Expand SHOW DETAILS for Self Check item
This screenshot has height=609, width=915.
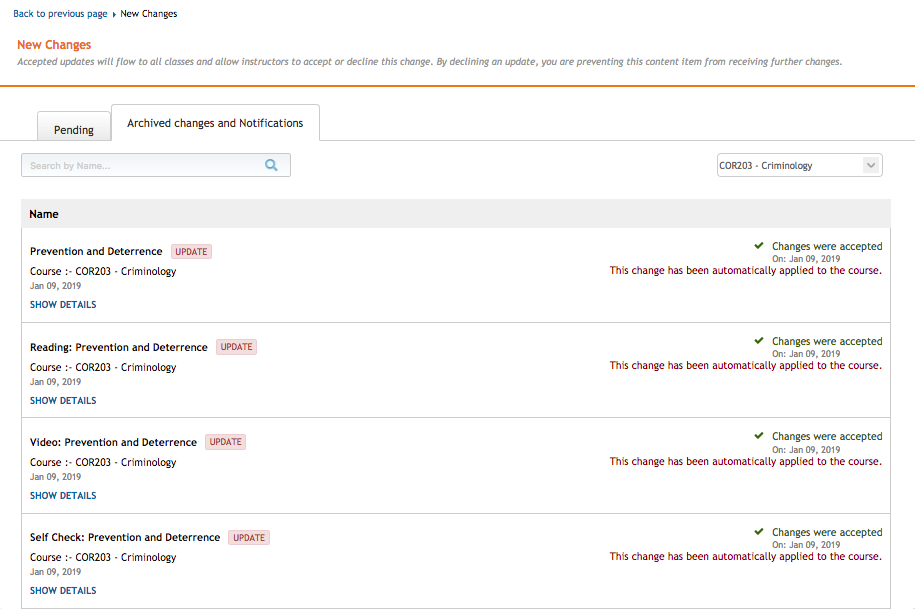click(x=63, y=591)
